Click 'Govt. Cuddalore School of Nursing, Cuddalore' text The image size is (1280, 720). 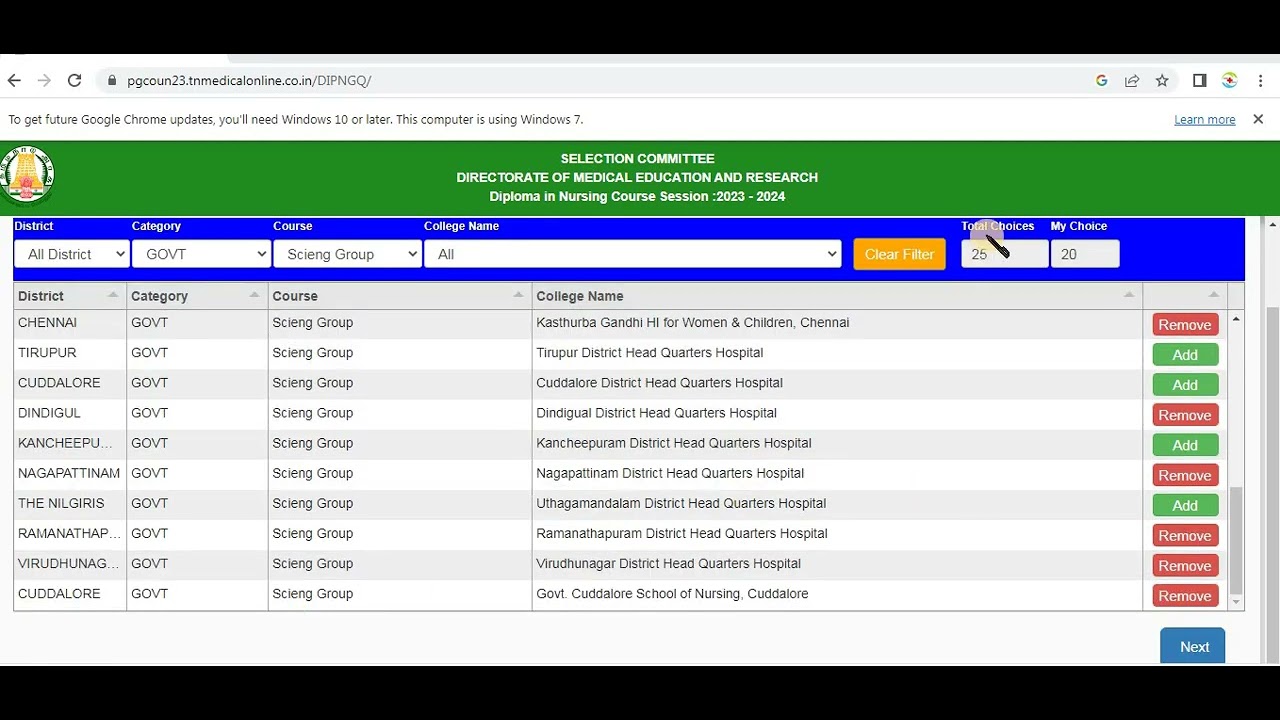pos(672,593)
